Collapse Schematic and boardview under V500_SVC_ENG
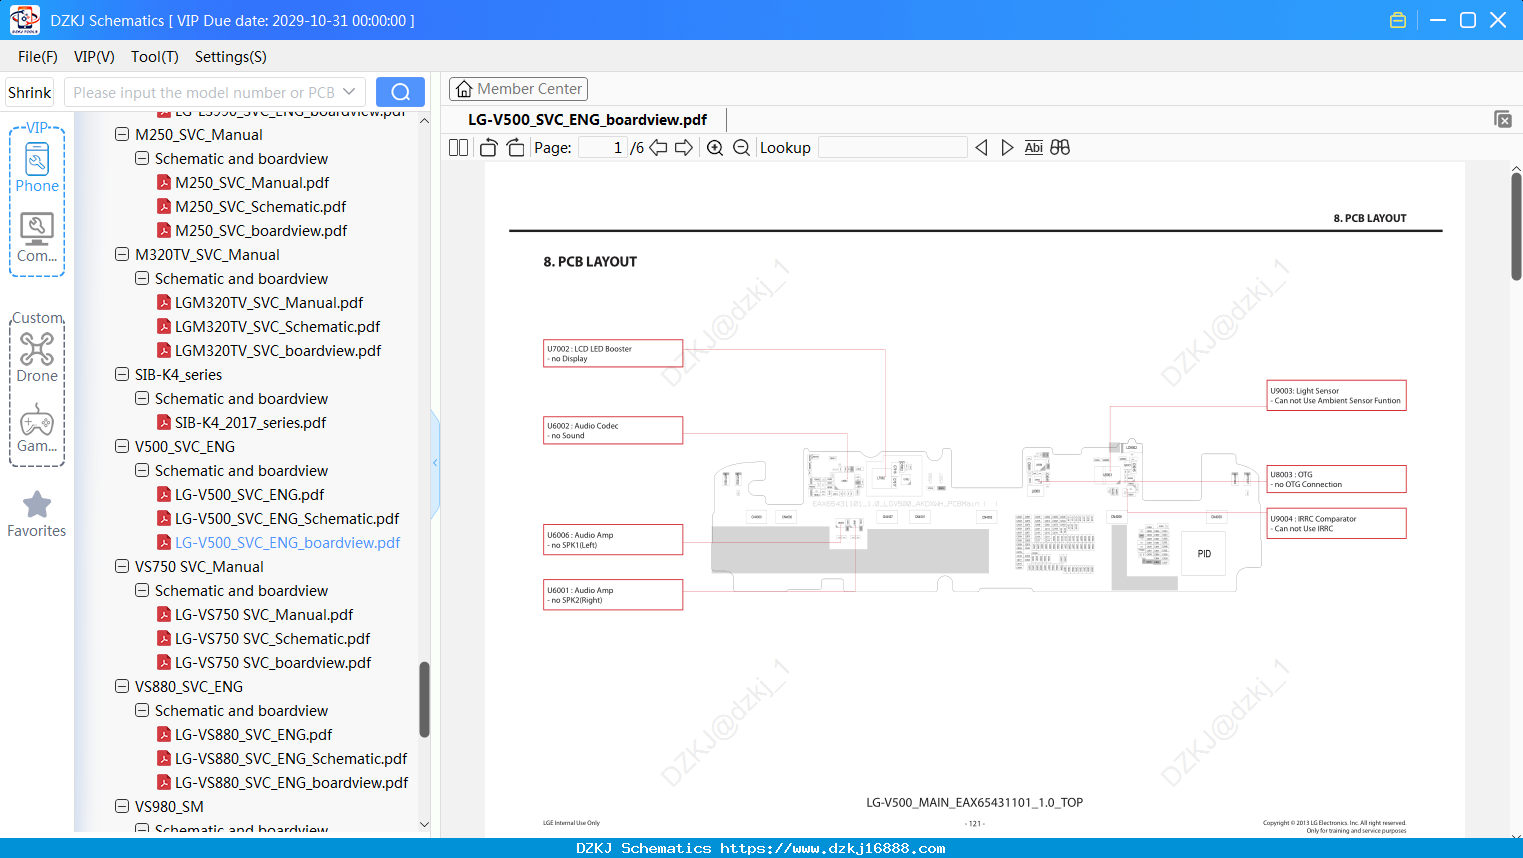Viewport: 1523px width, 858px height. click(x=142, y=470)
